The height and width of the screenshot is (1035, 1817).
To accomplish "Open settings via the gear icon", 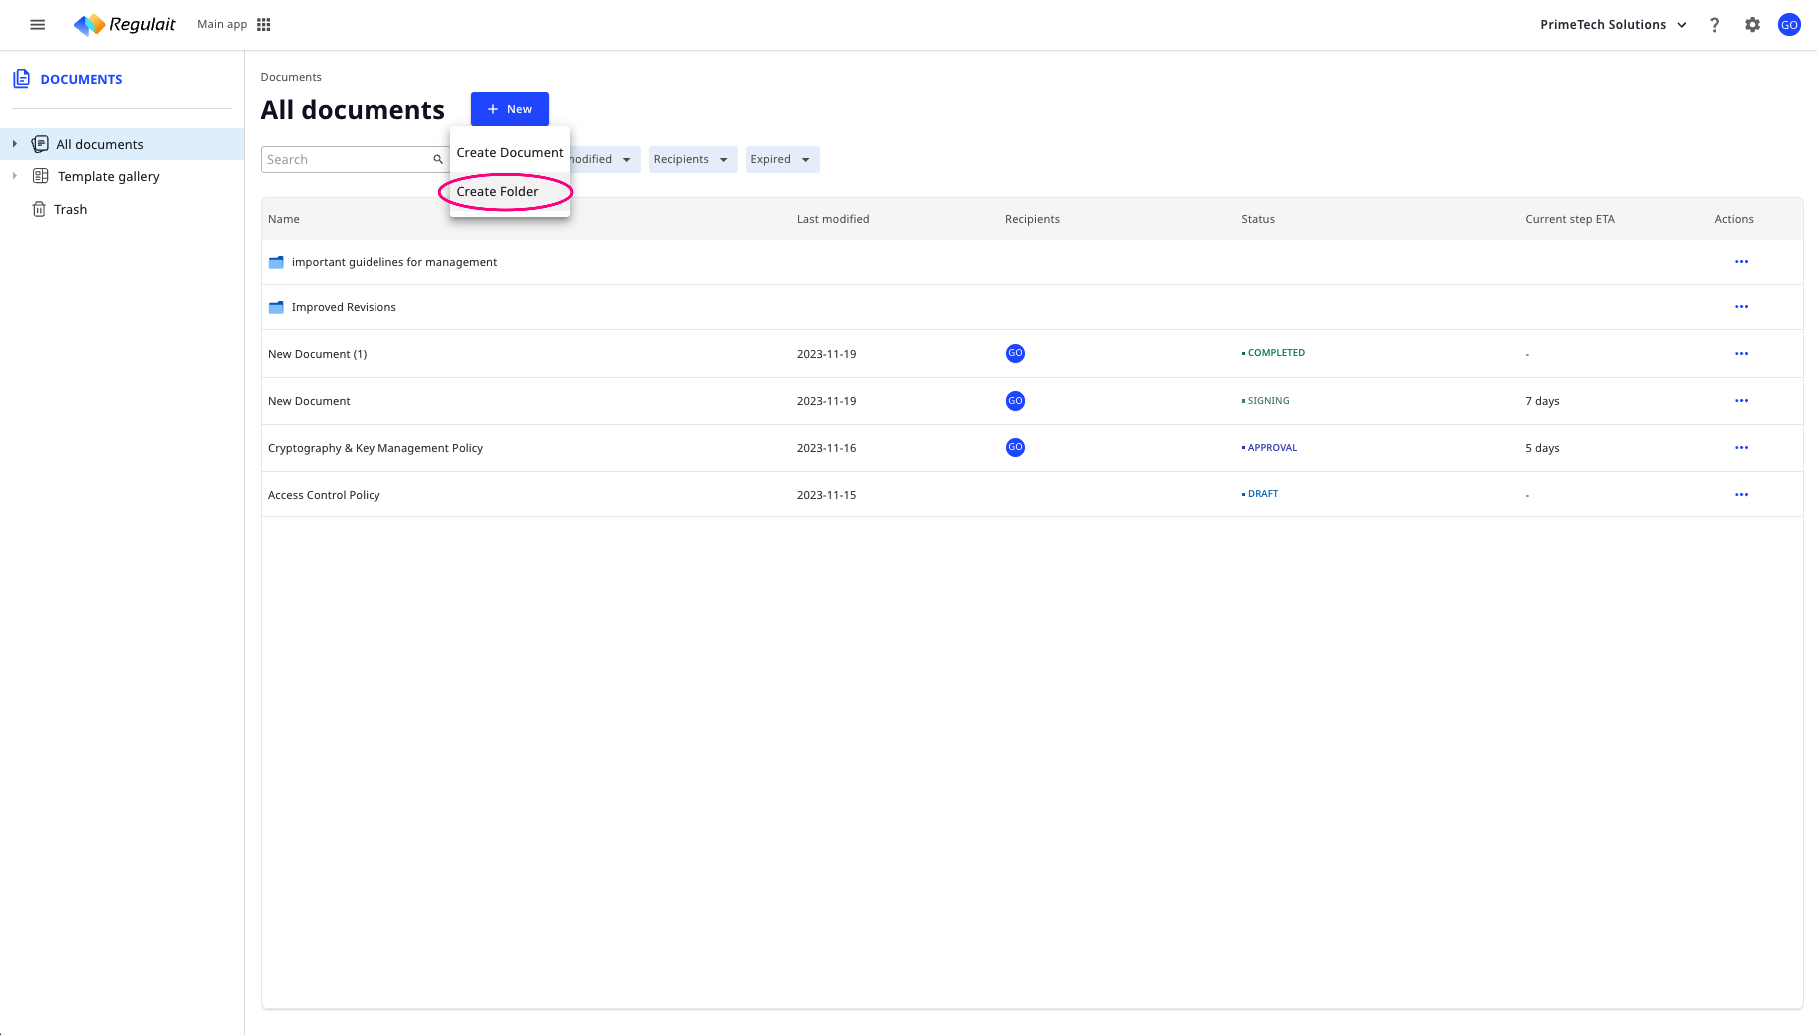I will click(1752, 25).
